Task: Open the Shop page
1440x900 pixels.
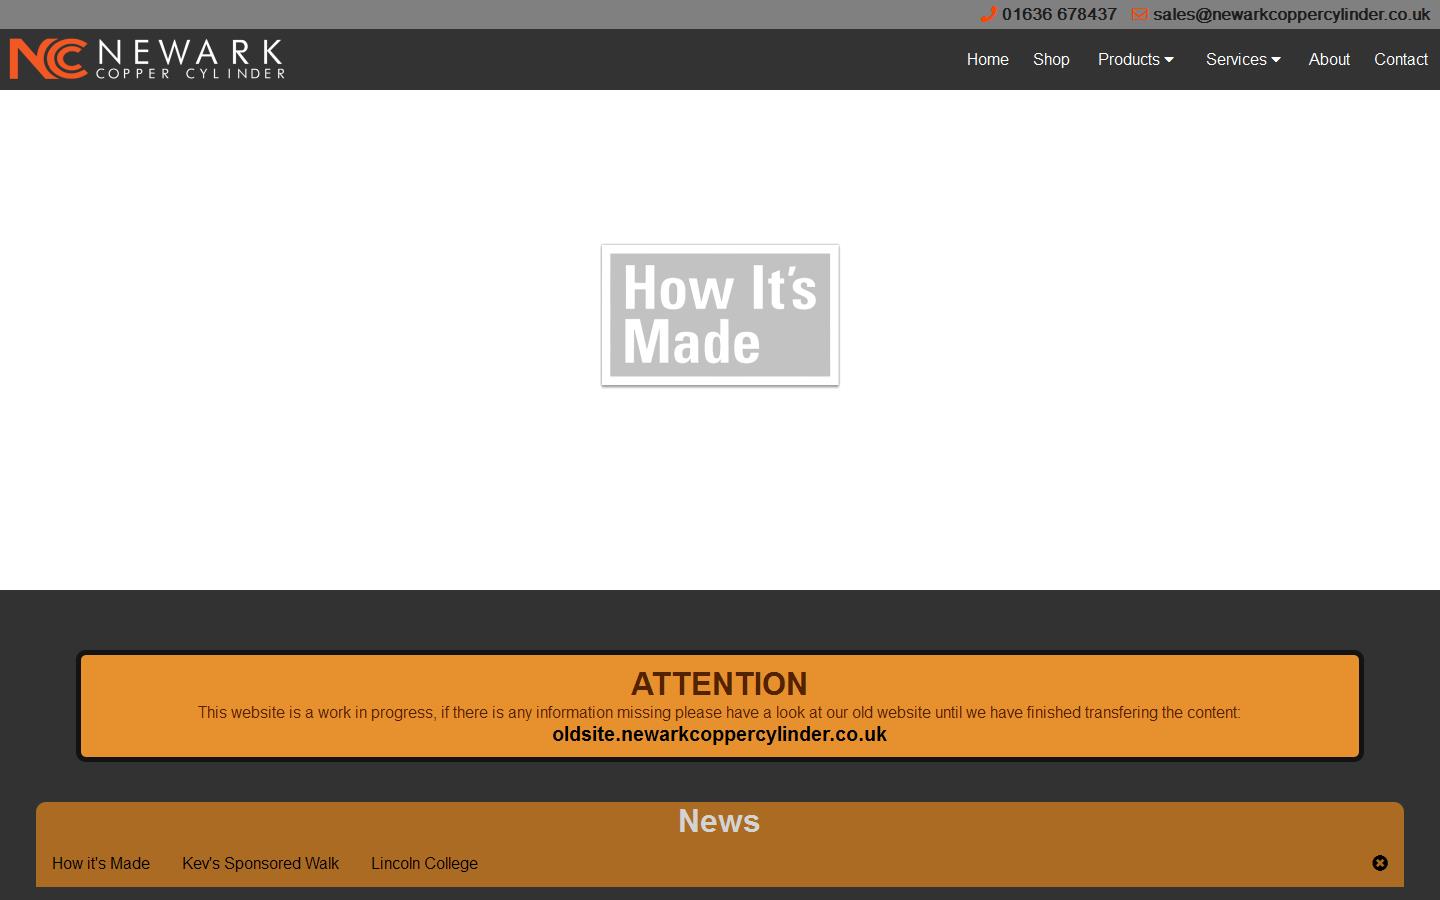Action: pos(1051,60)
